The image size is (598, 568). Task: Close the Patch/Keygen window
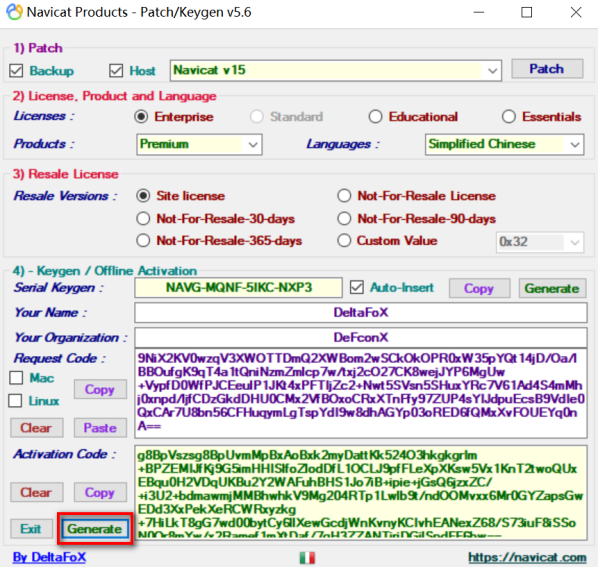point(576,13)
